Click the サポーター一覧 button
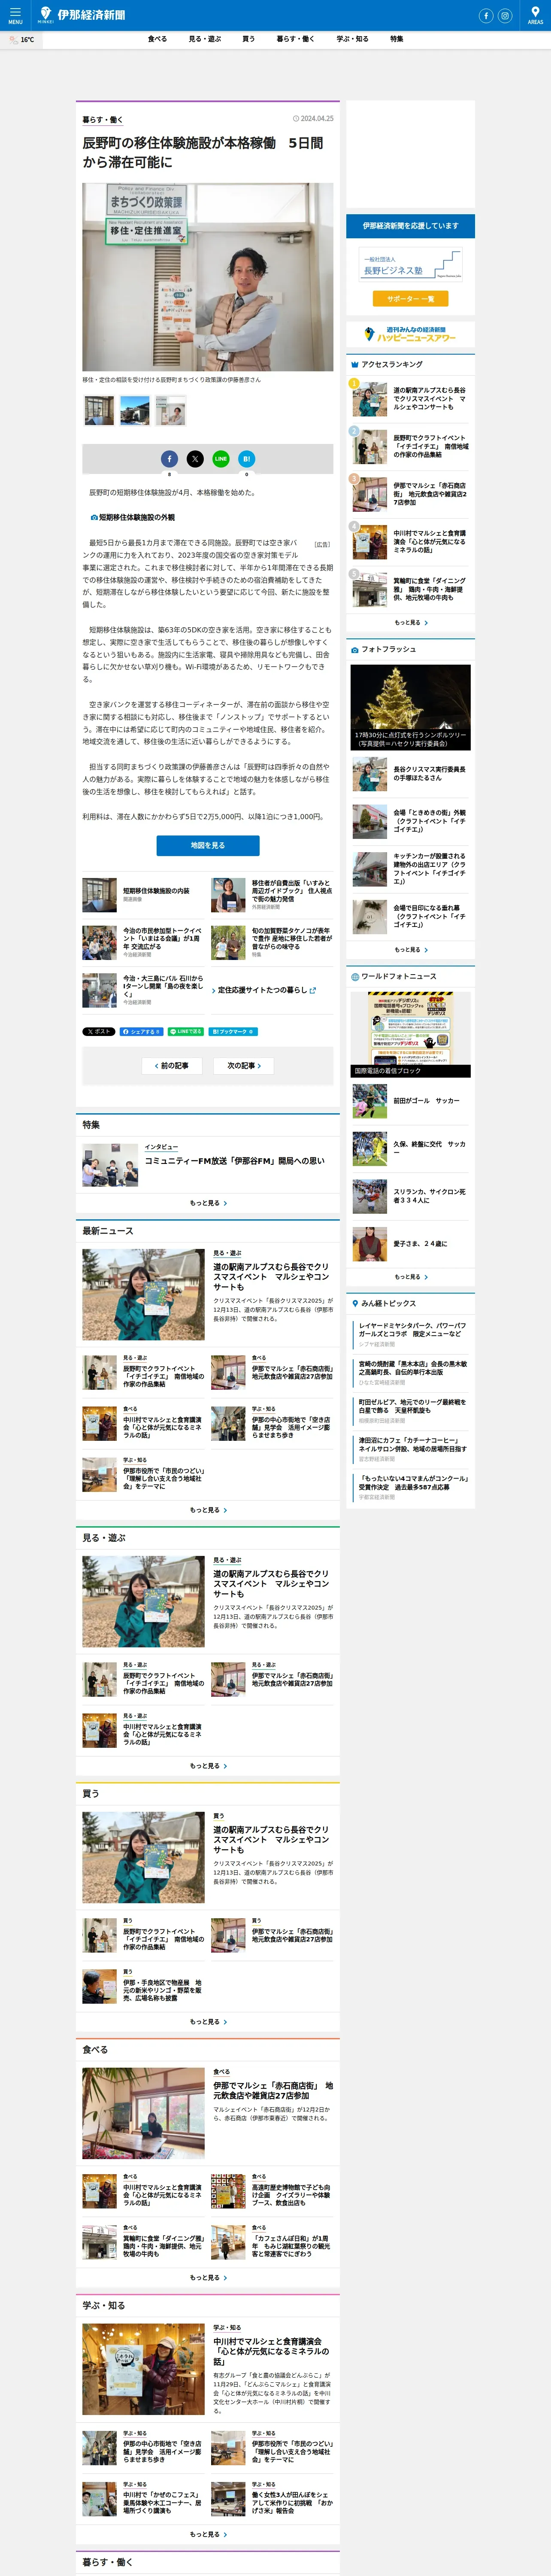Image resolution: width=551 pixels, height=2576 pixels. pyautogui.click(x=410, y=298)
